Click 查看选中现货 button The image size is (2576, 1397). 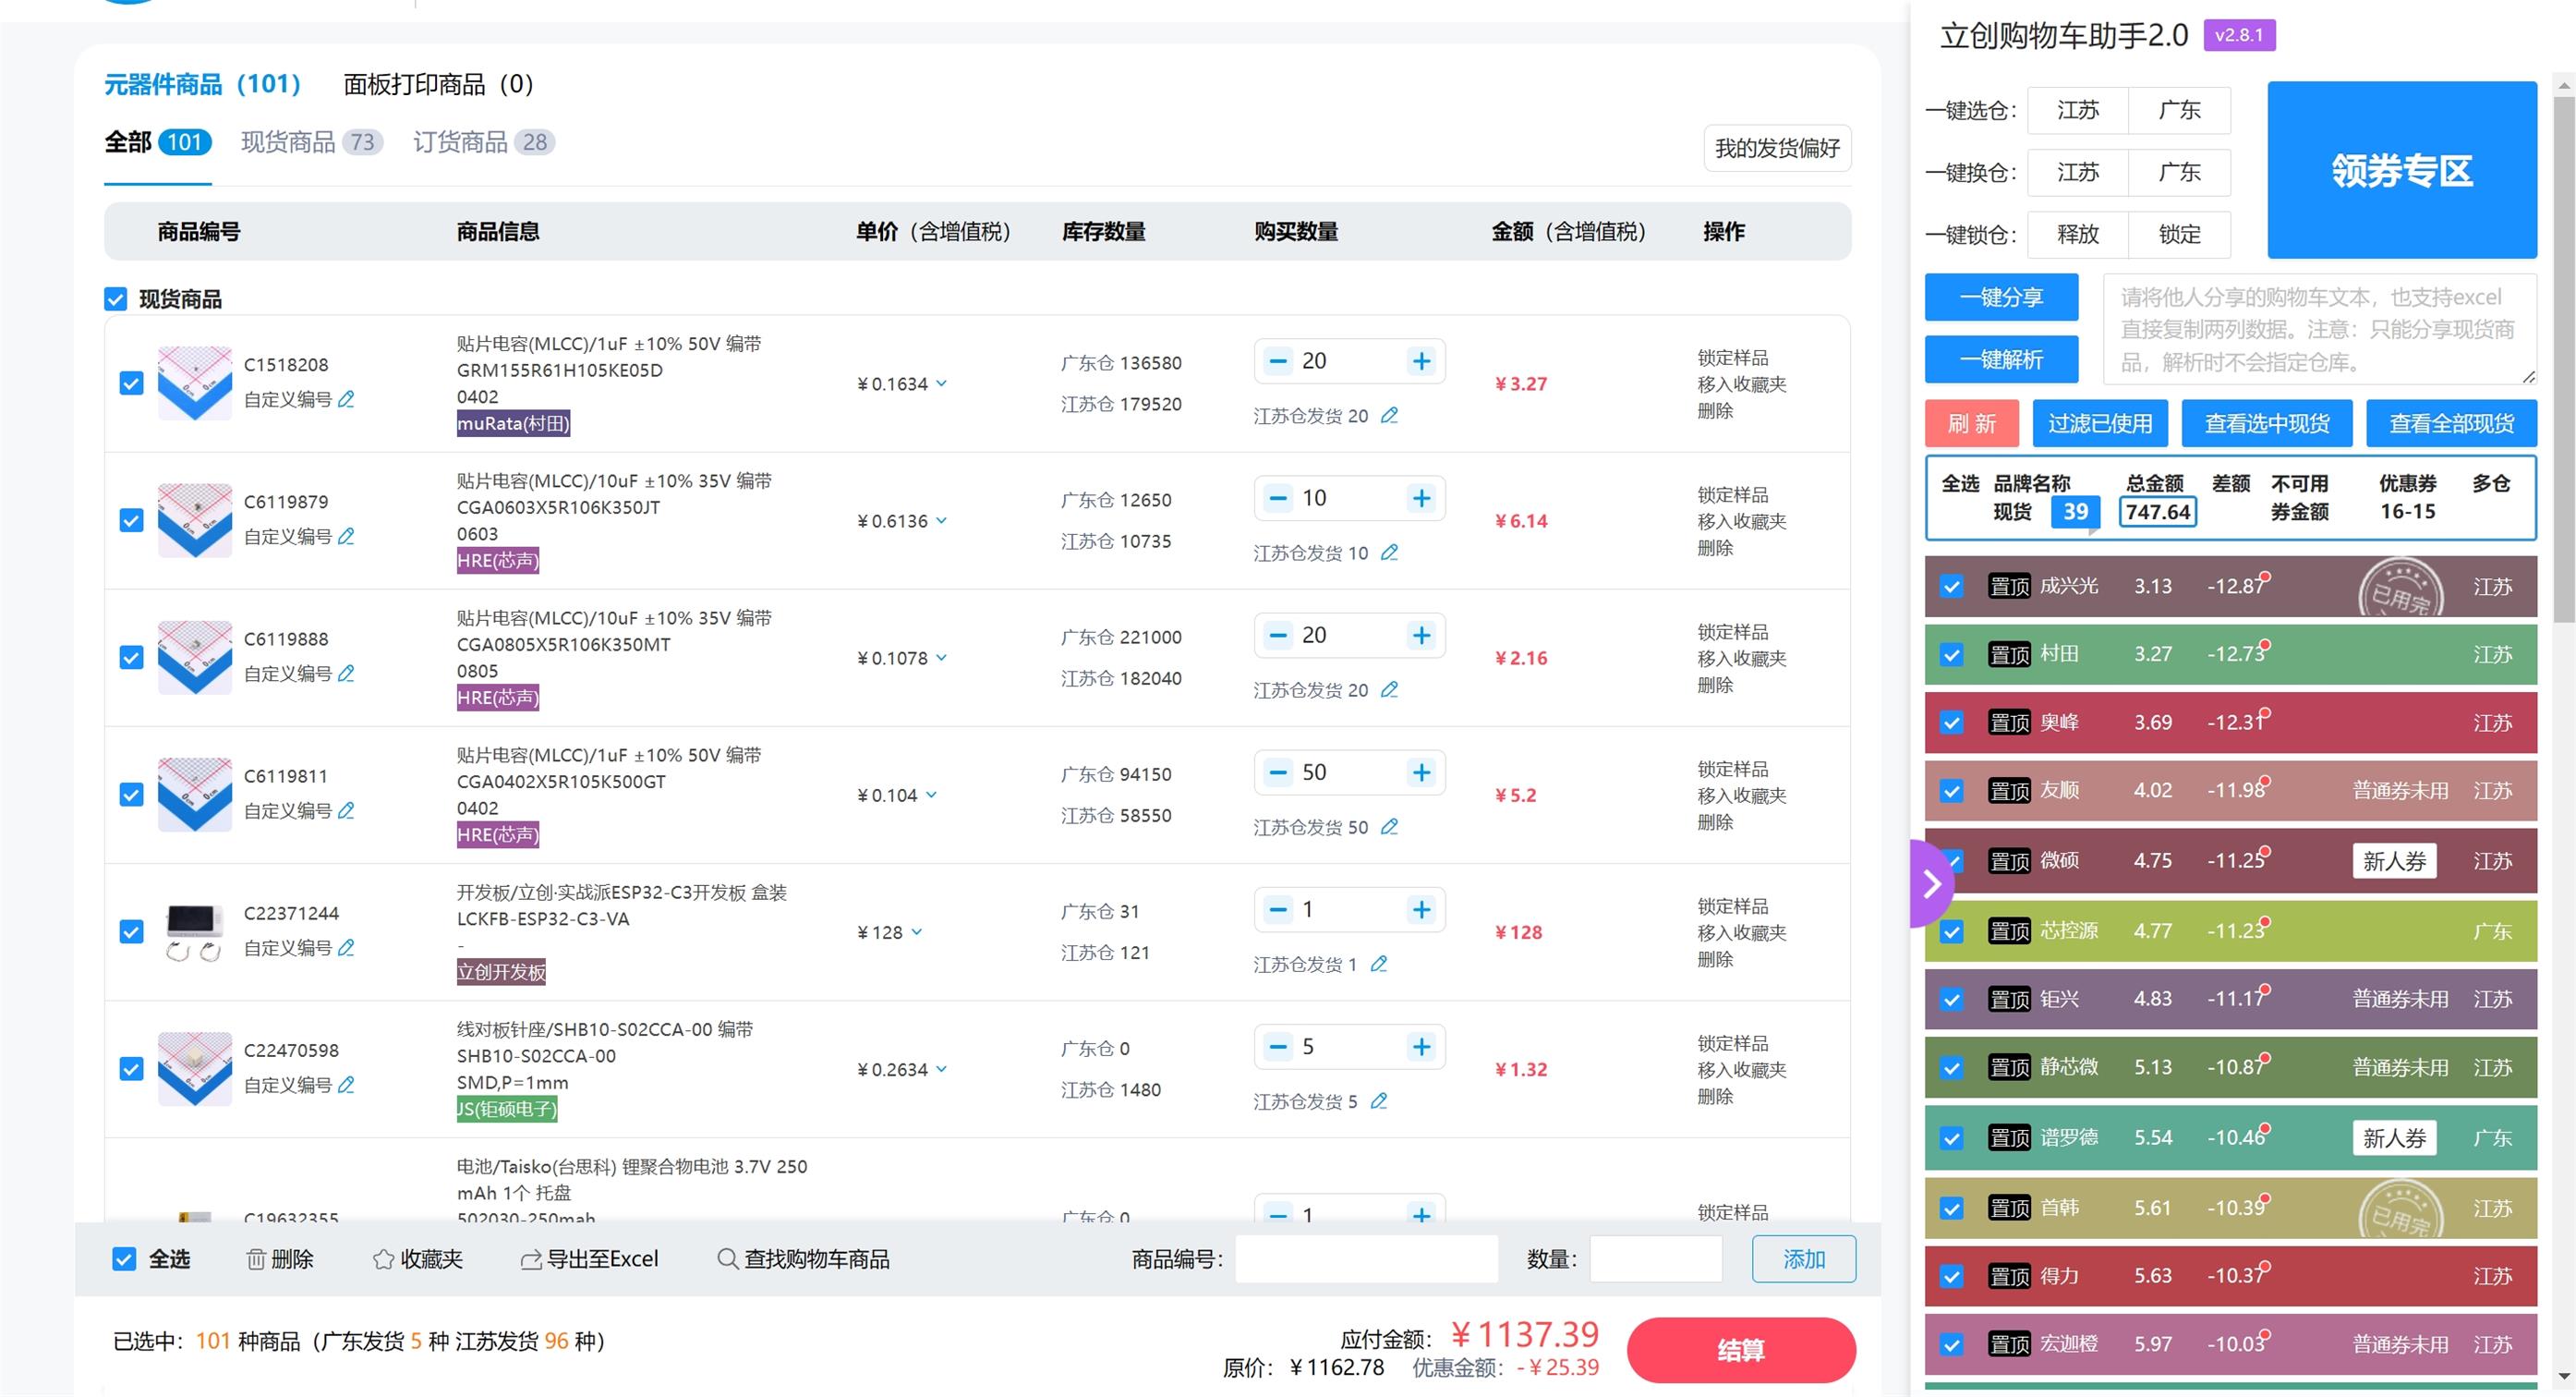pos(2267,423)
